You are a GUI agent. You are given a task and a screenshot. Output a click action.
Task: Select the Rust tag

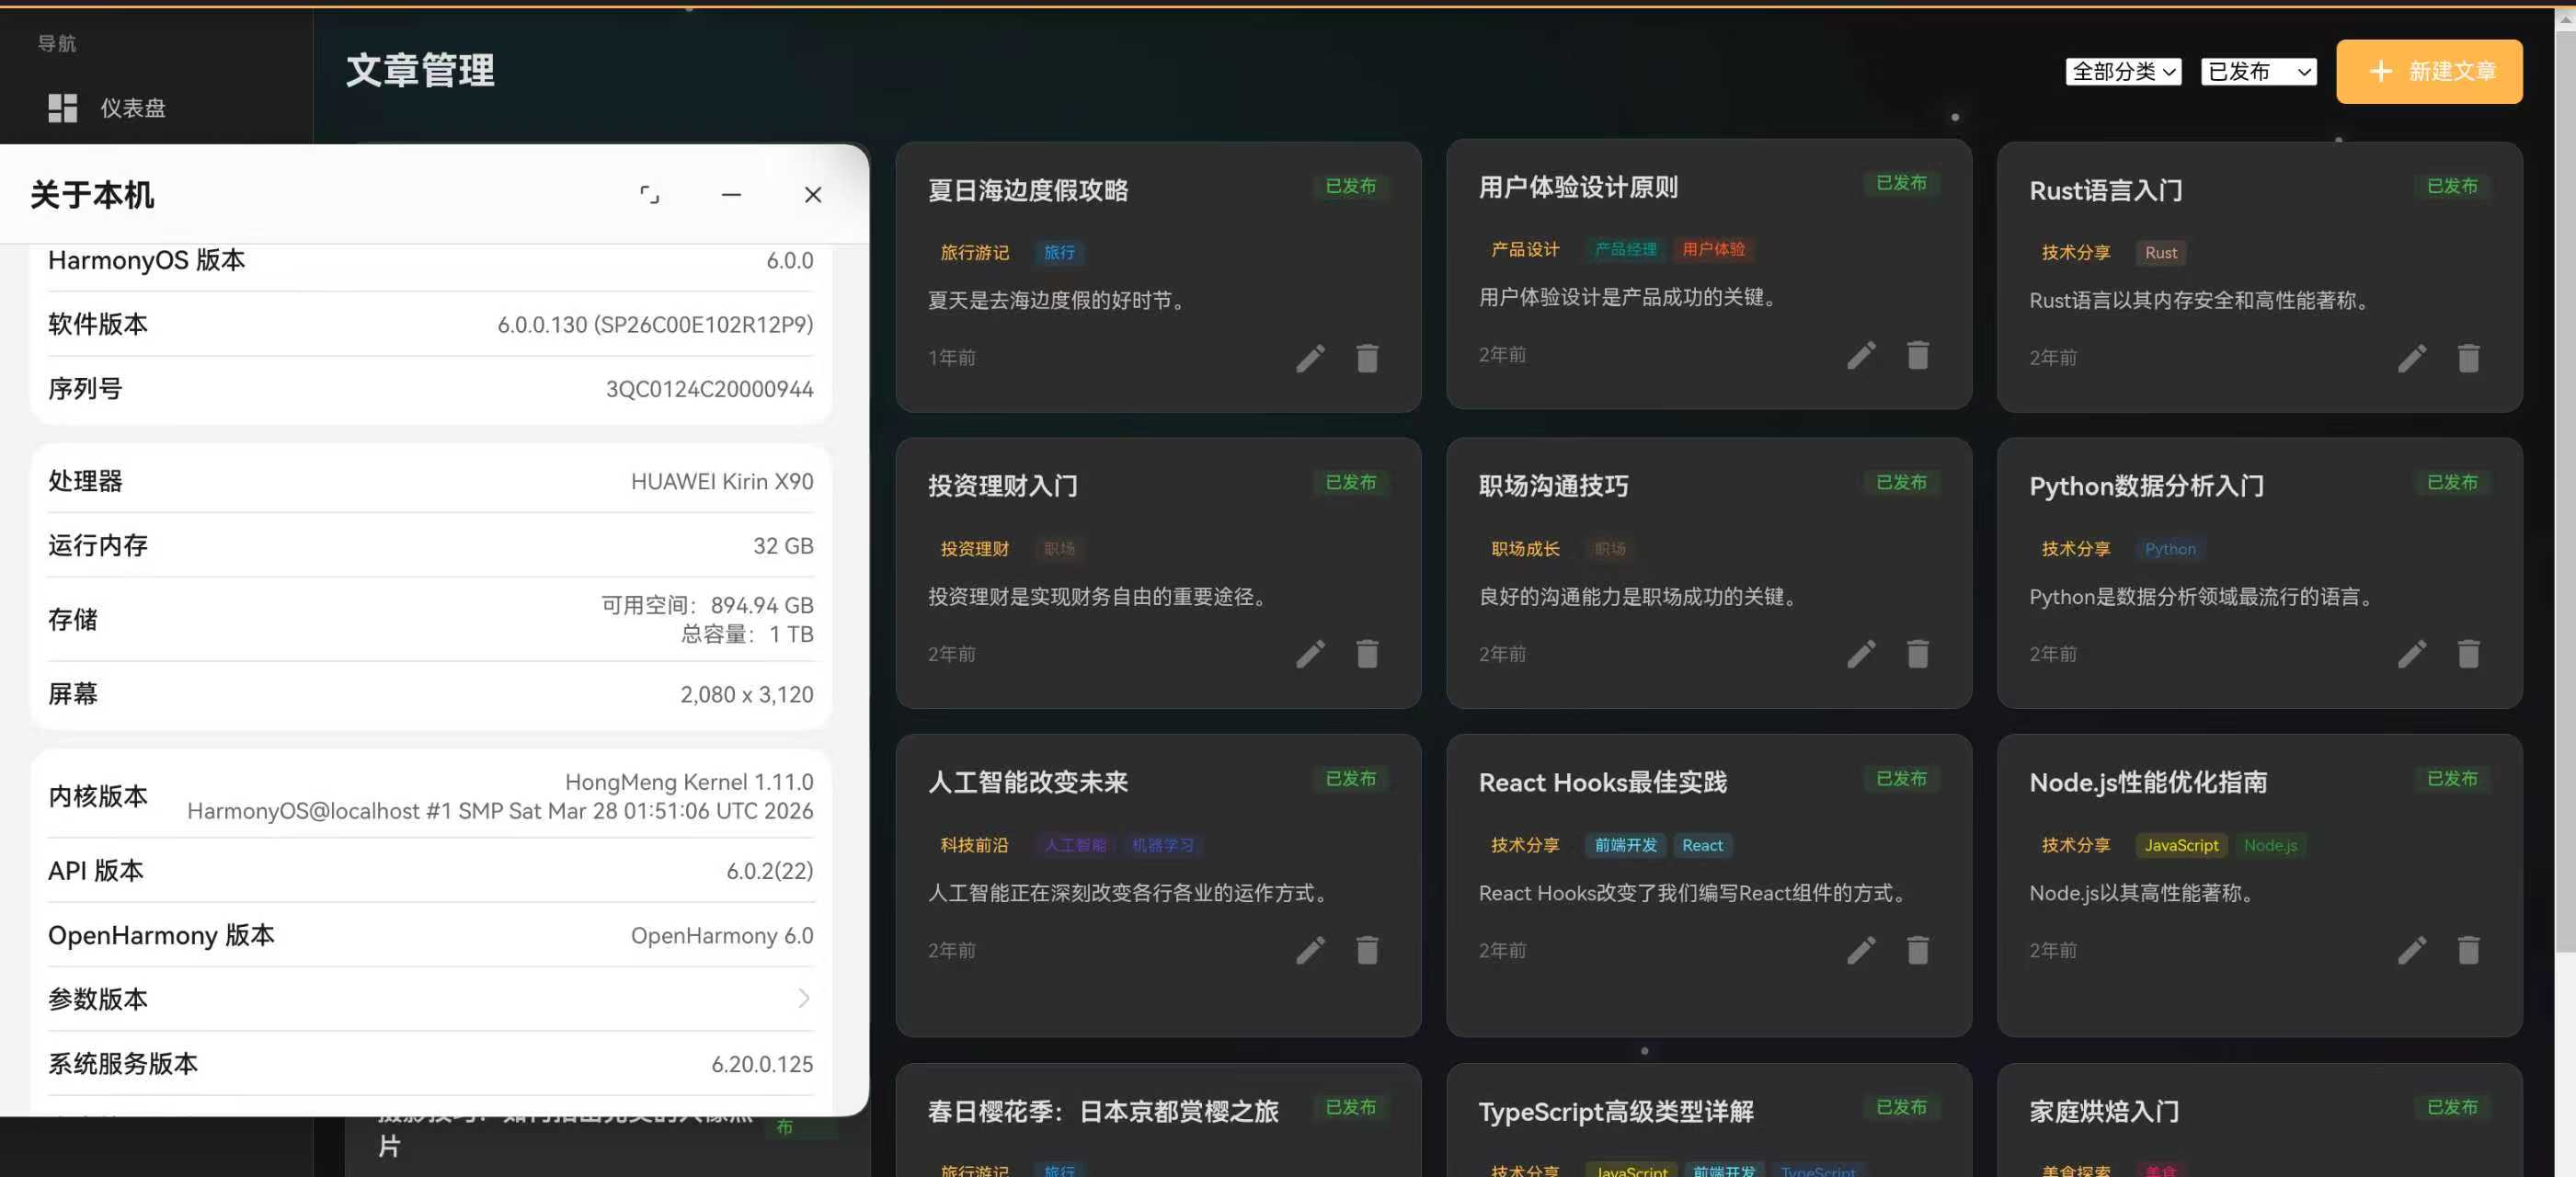pyautogui.click(x=2160, y=253)
